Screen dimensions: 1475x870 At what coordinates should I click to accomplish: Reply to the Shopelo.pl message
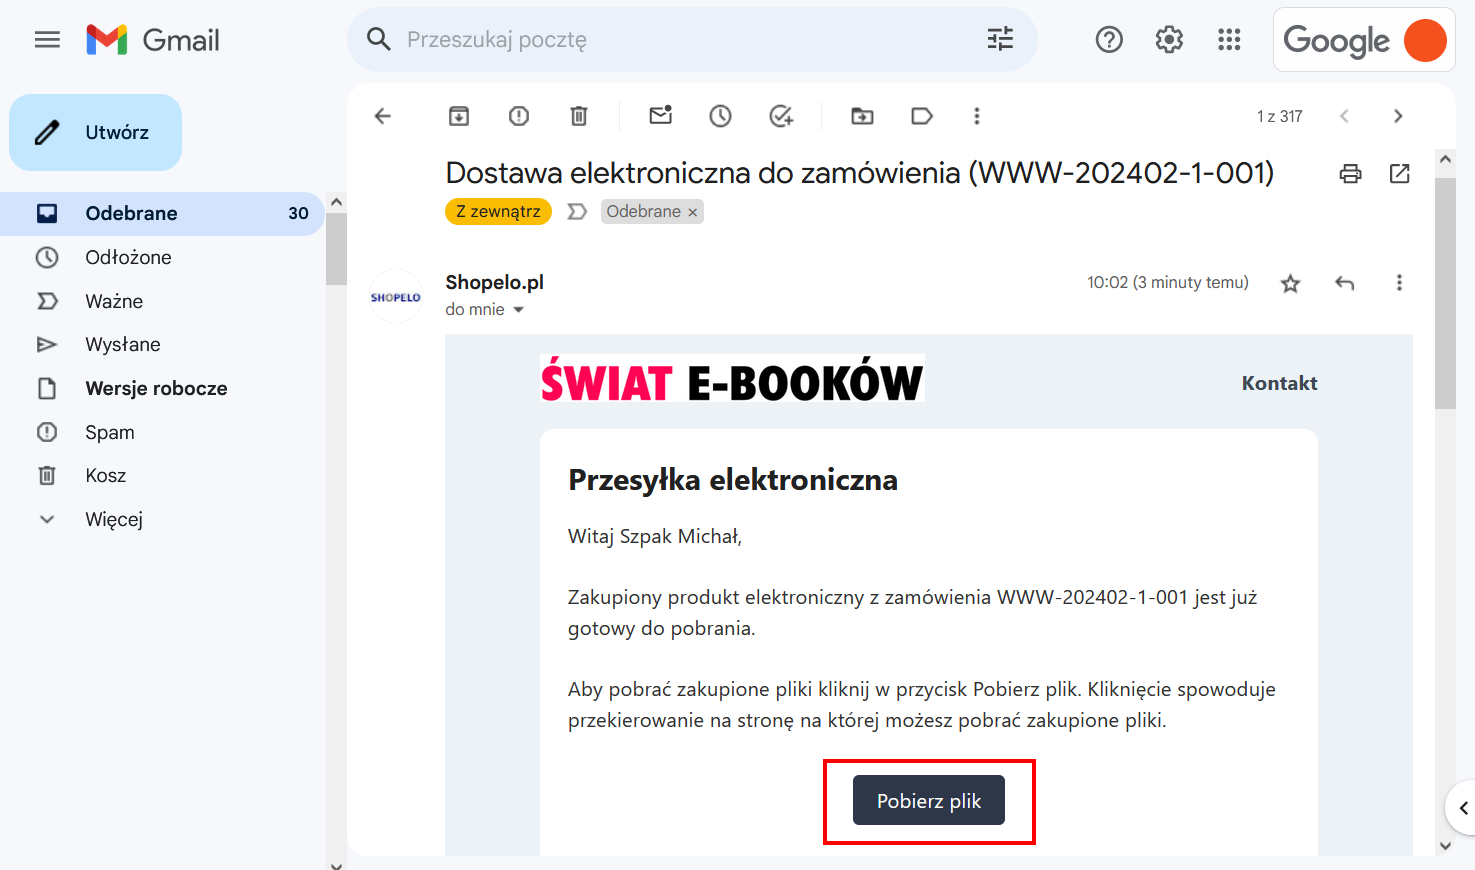click(1345, 283)
